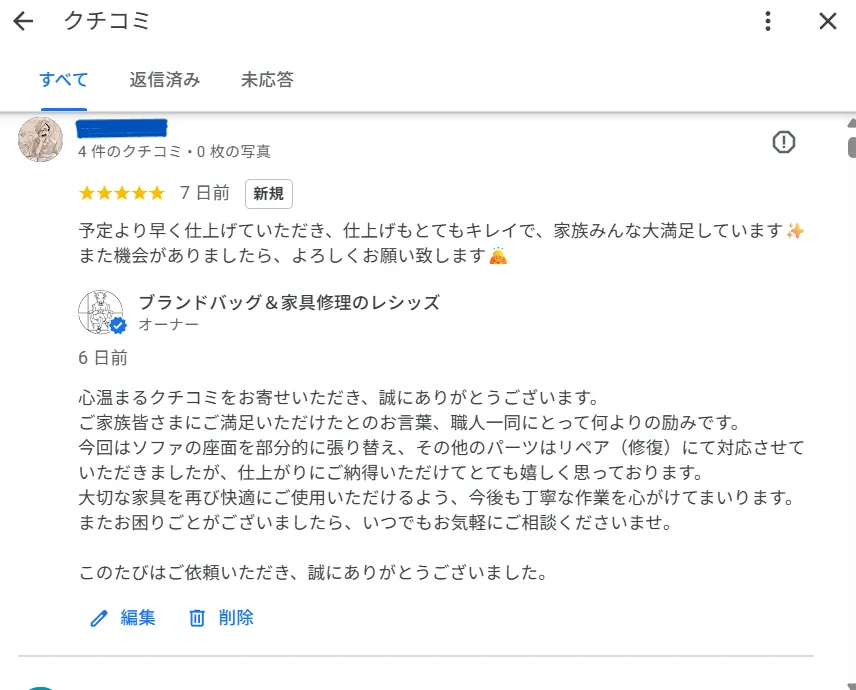Click the fifth star of the rating

(156, 193)
